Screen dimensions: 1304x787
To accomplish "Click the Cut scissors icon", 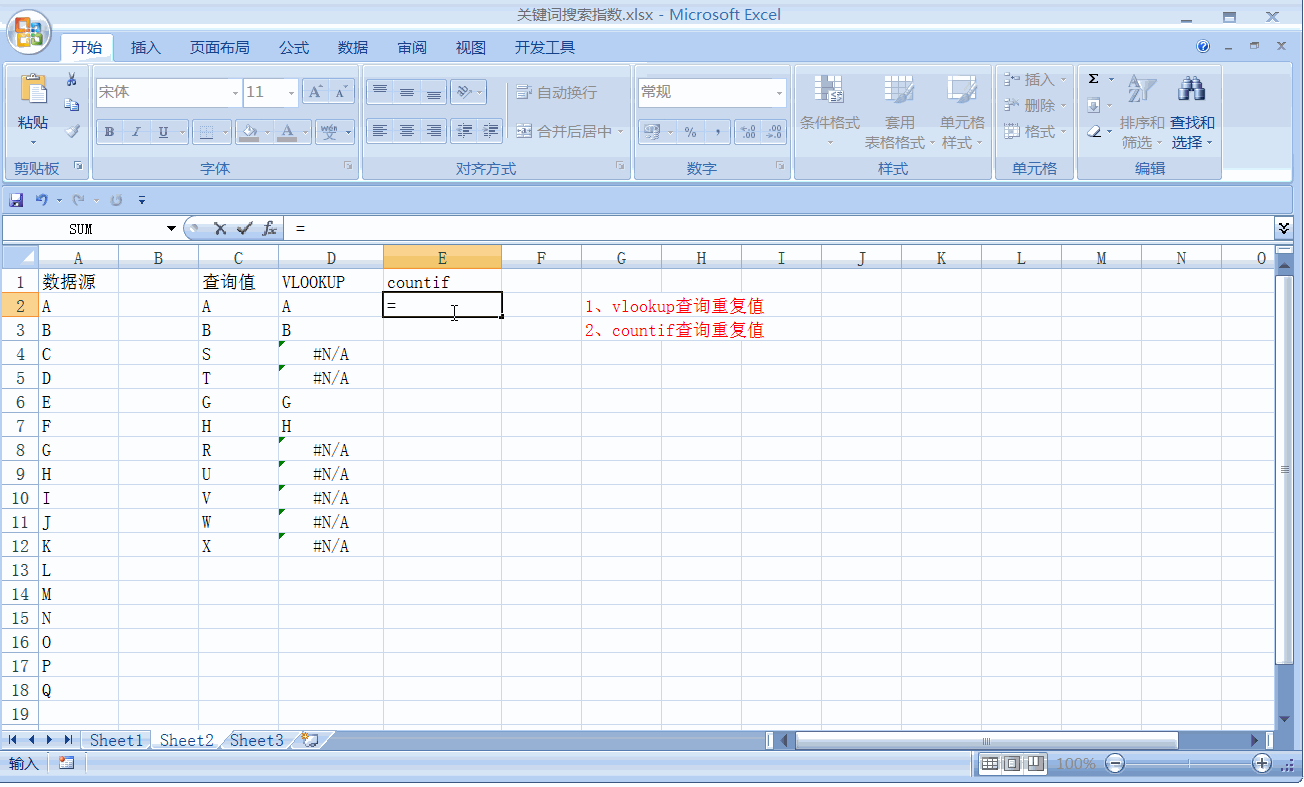I will click(x=72, y=80).
